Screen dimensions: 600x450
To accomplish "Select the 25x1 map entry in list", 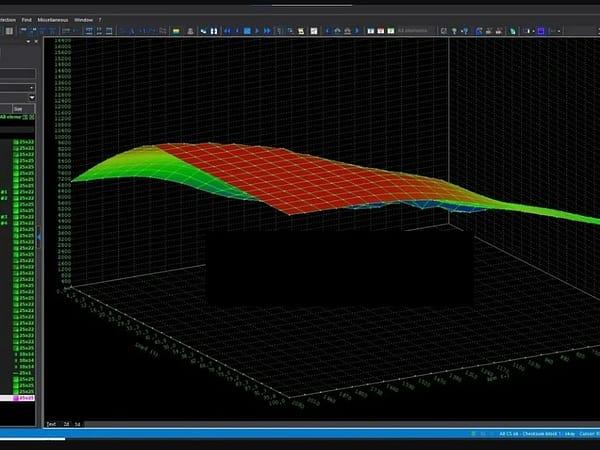I will 24,373.
